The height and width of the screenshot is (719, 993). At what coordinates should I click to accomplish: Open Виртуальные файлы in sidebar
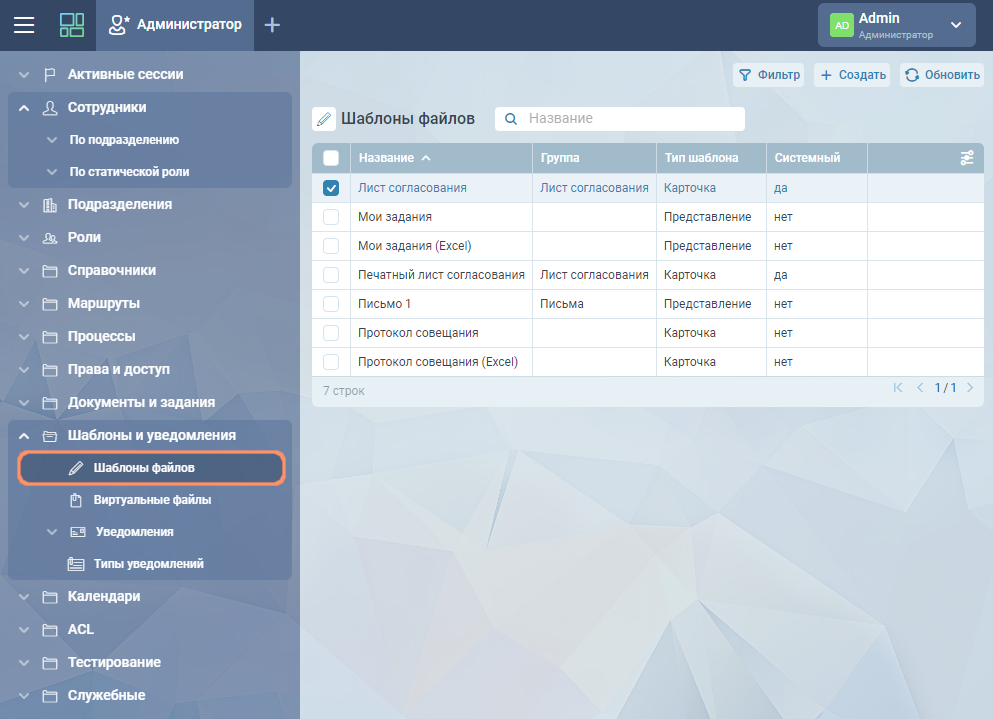click(152, 500)
